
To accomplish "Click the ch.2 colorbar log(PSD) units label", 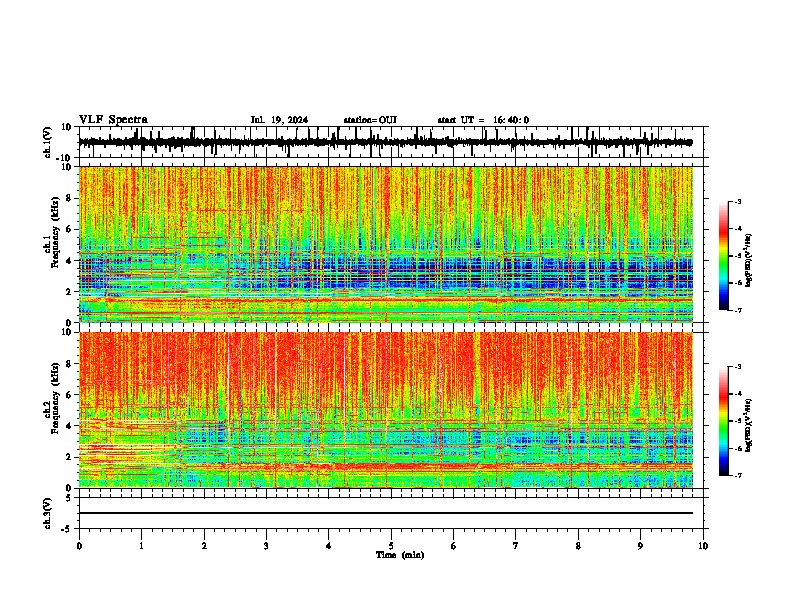I will tap(749, 425).
